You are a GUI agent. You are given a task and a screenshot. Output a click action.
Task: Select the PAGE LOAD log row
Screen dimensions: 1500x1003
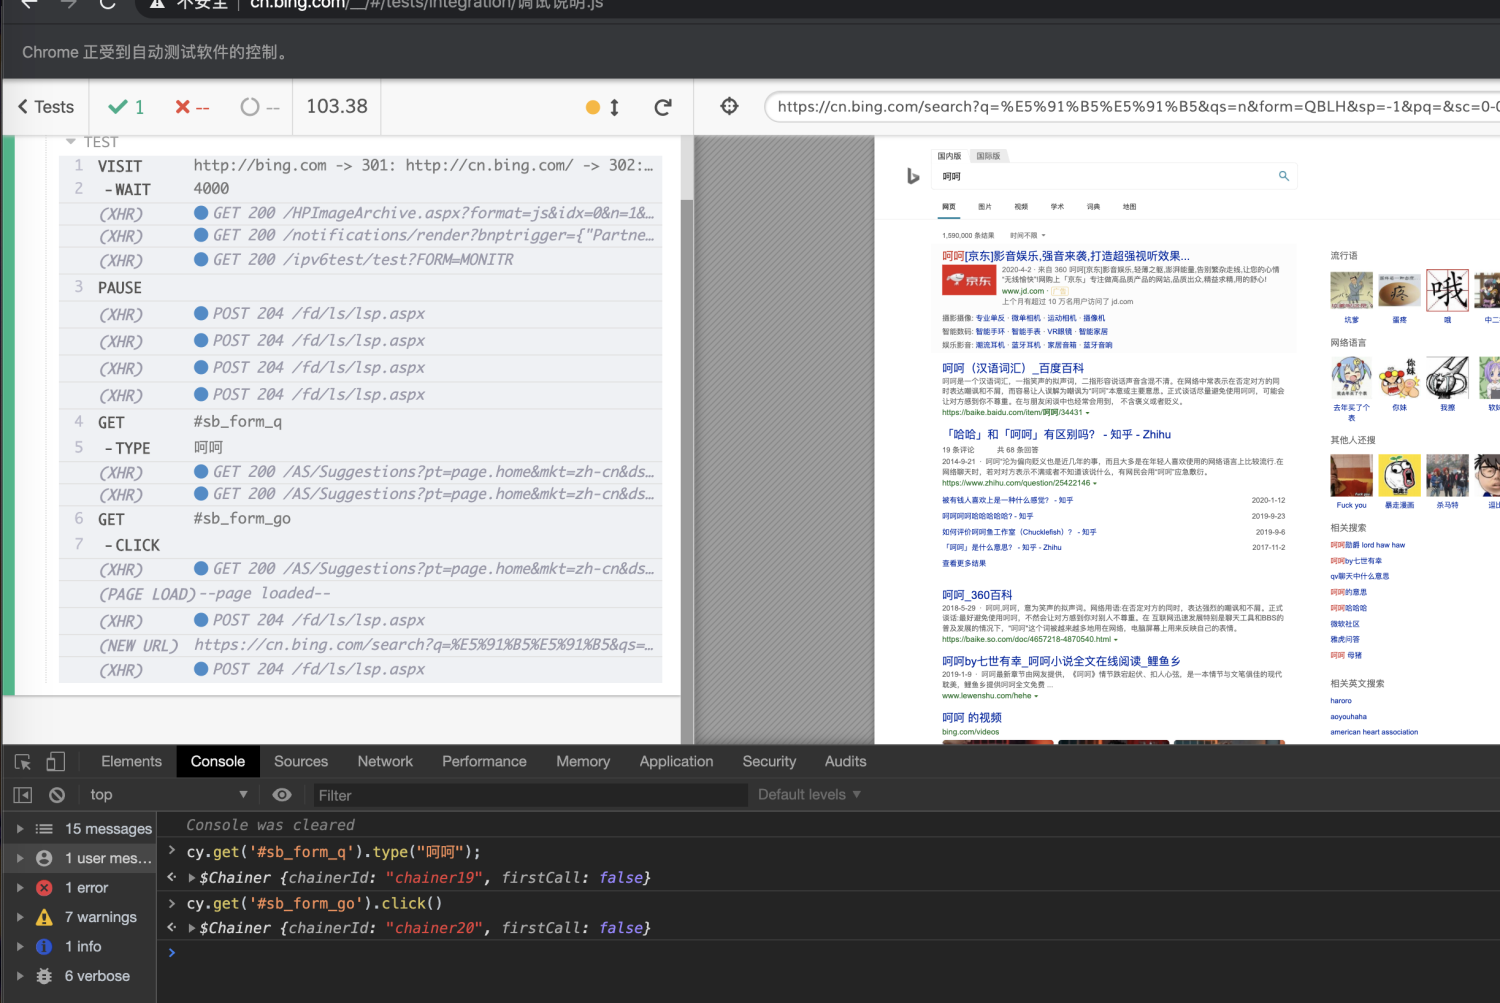point(360,594)
